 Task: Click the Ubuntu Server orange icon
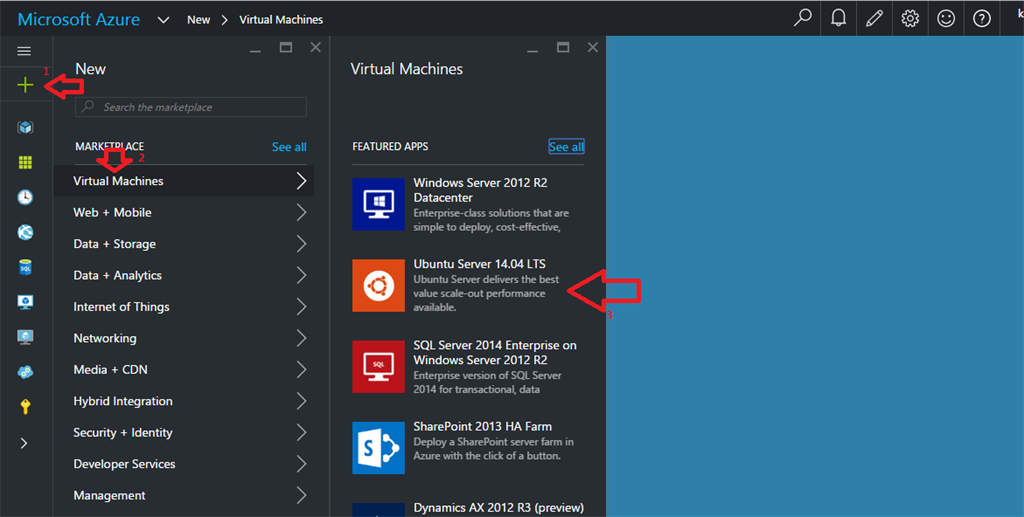[378, 285]
